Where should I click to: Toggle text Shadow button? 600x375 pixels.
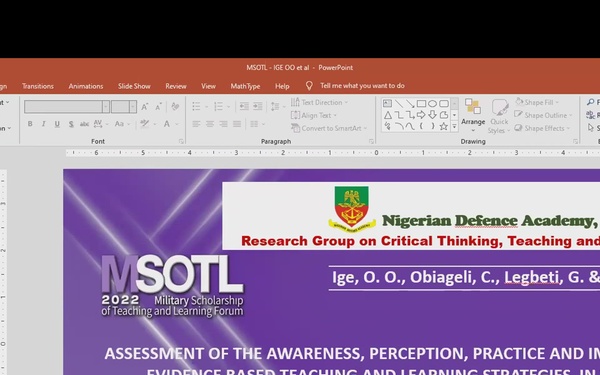tap(71, 124)
